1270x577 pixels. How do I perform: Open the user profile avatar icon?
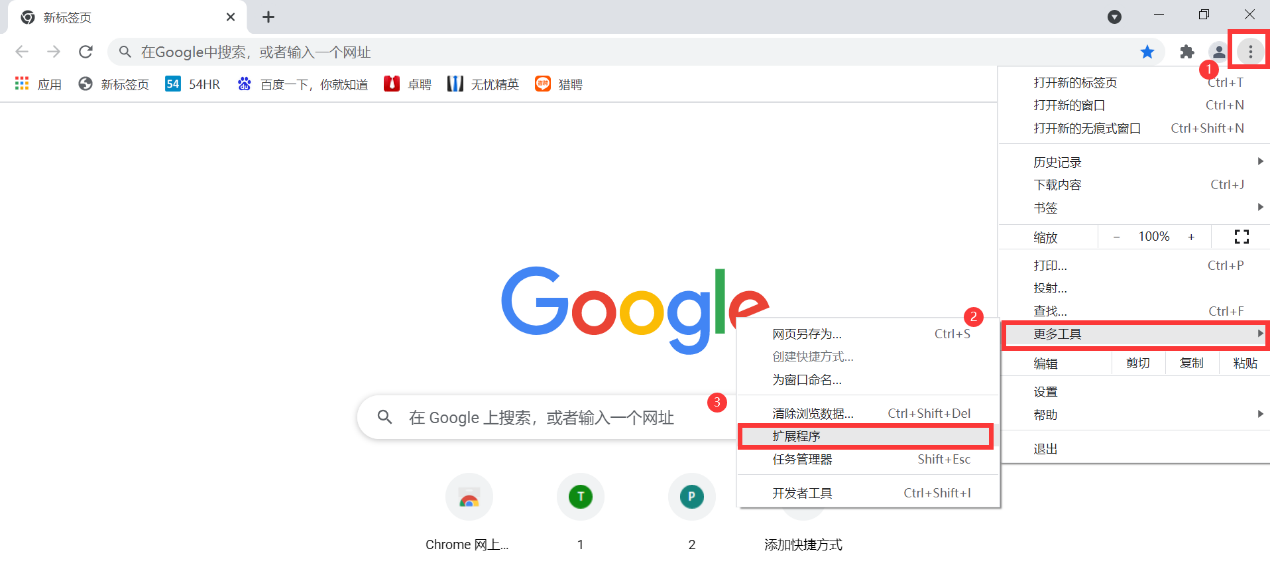(1218, 51)
